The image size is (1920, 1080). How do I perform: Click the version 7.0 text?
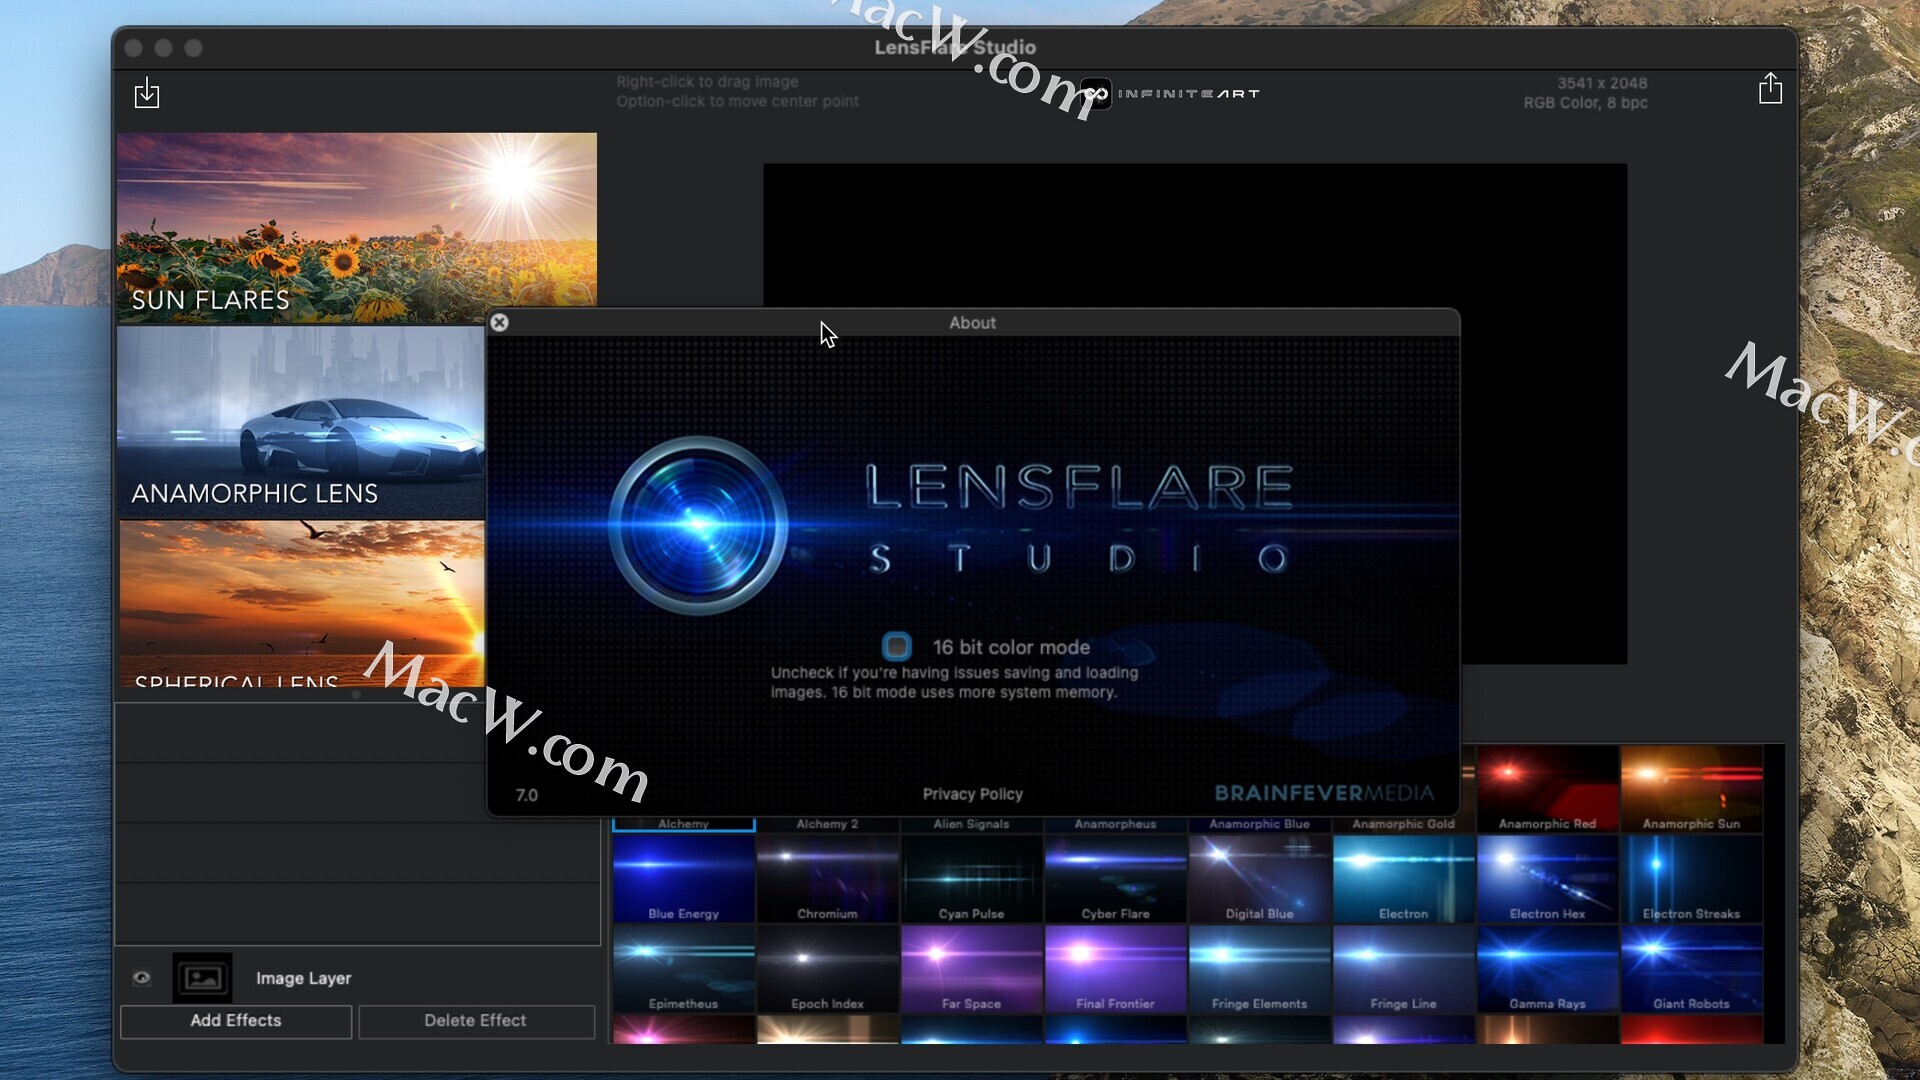click(x=527, y=795)
